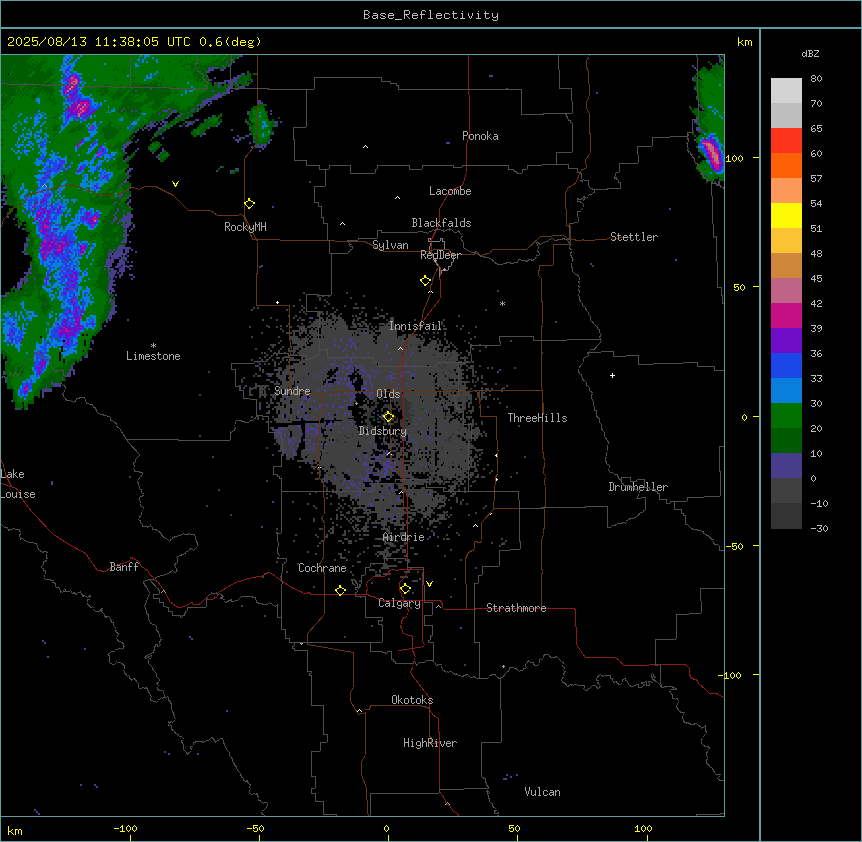862x842 pixels.
Task: Click the mauve 45 dBZ legend swatch
Action: pos(786,291)
